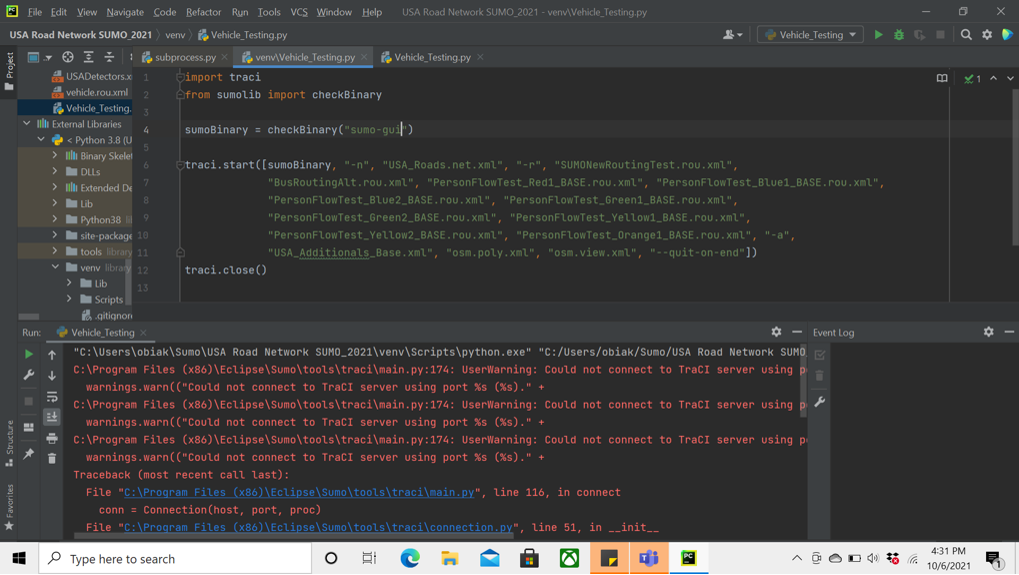1019x575 pixels.
Task: Toggle Reader Mode book icon in editor
Action: (942, 78)
